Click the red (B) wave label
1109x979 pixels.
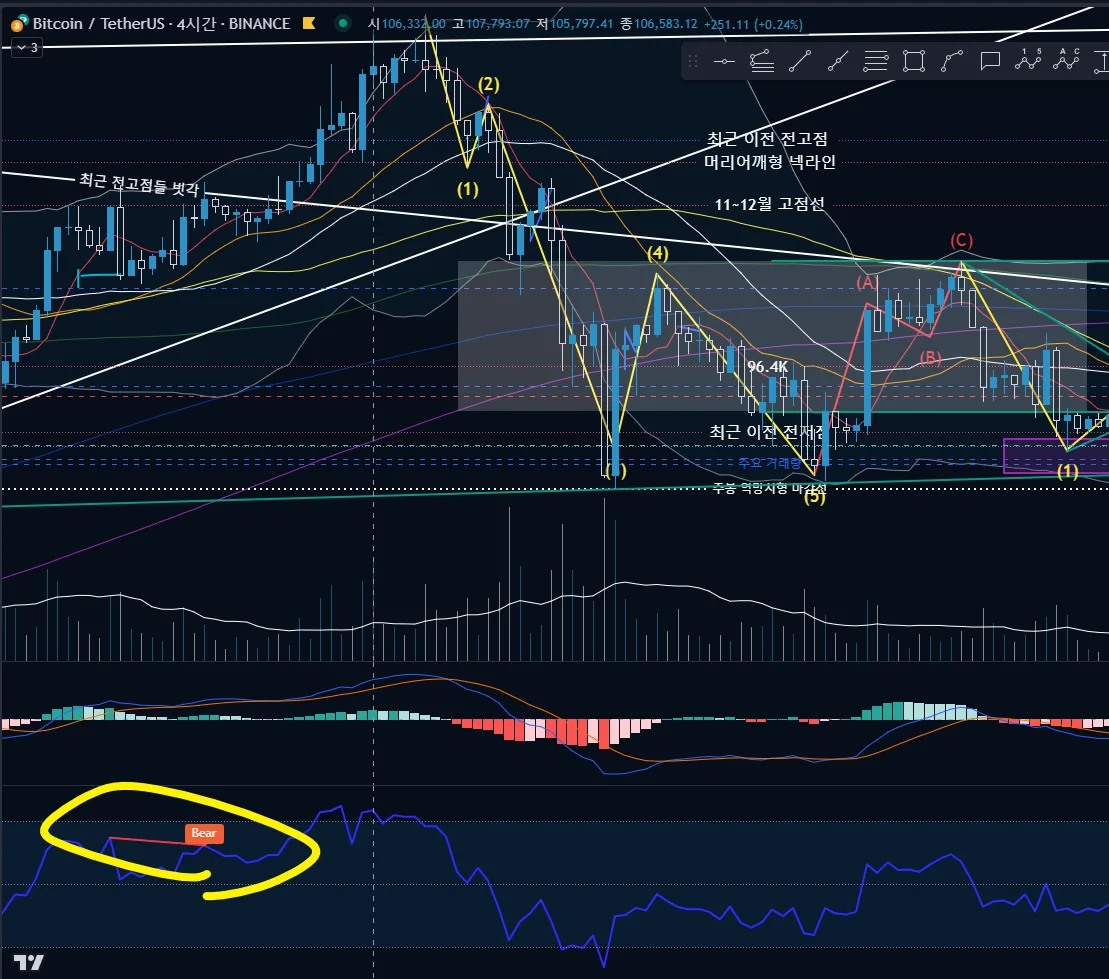pos(931,358)
